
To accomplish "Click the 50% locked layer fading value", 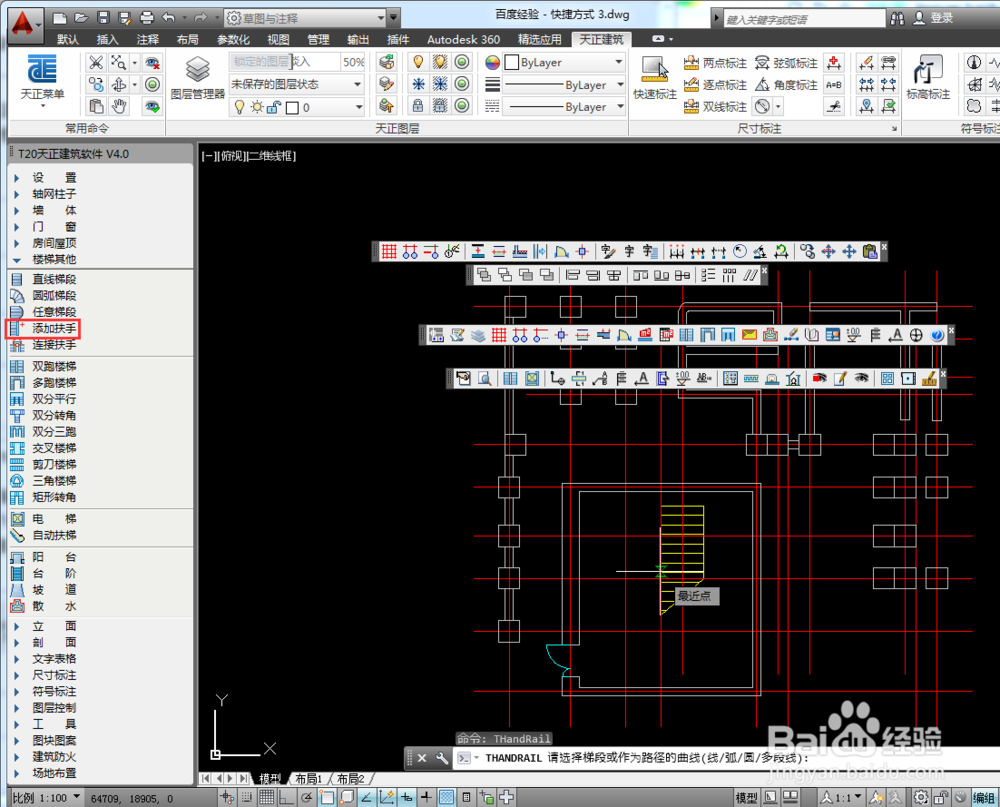I will [x=353, y=62].
